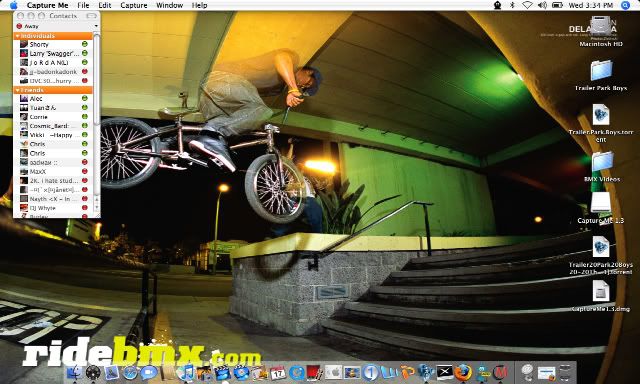Launch iTunes from the dock

[186, 373]
